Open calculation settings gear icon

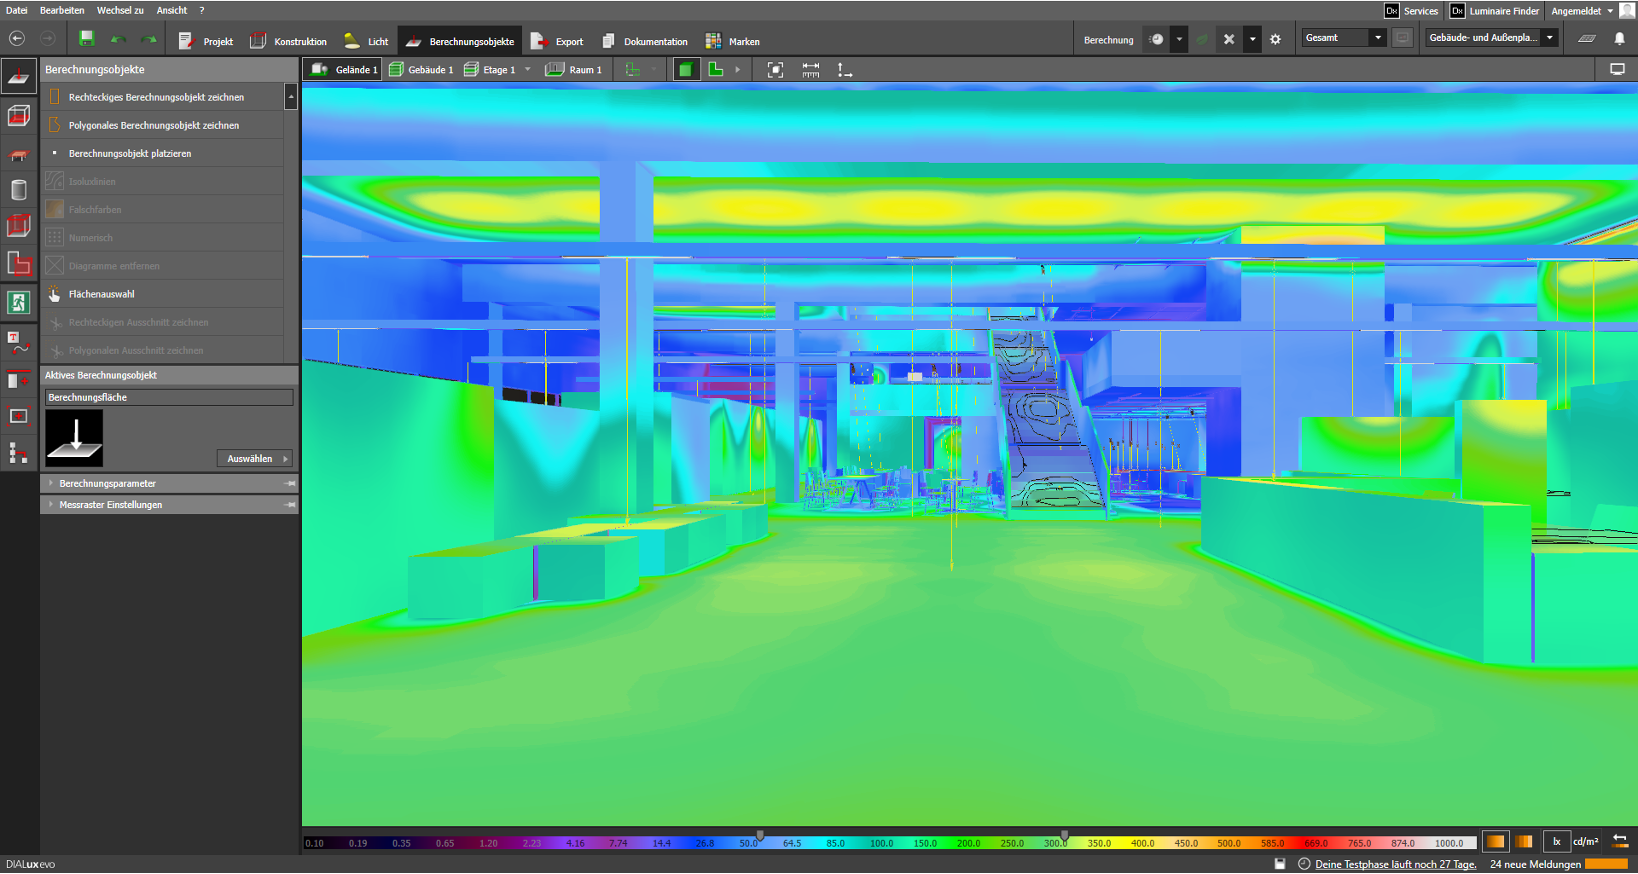[1275, 40]
